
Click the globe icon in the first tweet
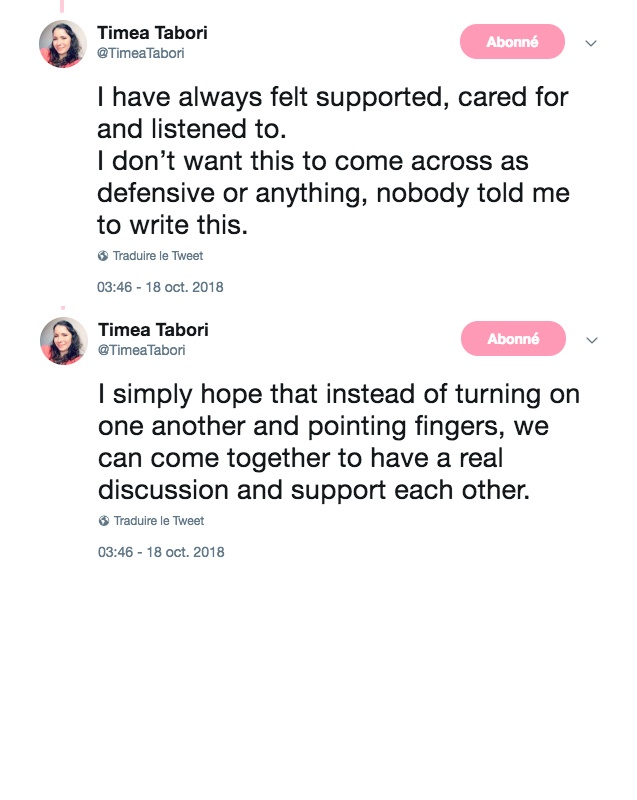tap(103, 256)
